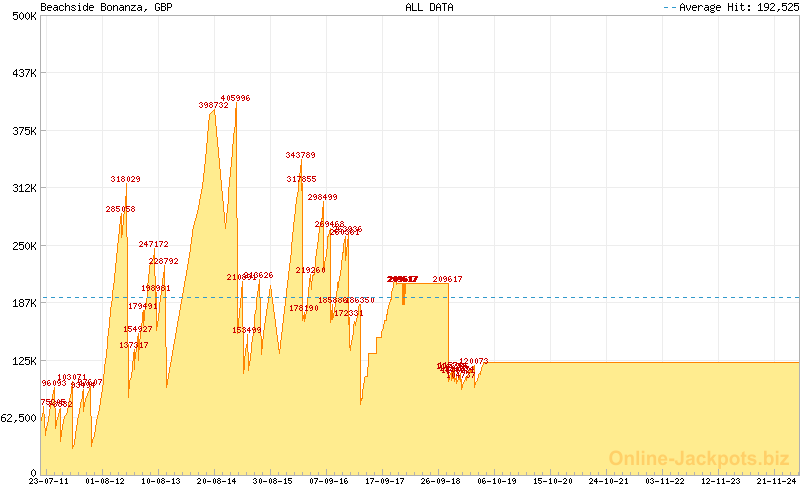Click the ALL DATA heading
Screen dimensions: 800x490
[429, 7]
